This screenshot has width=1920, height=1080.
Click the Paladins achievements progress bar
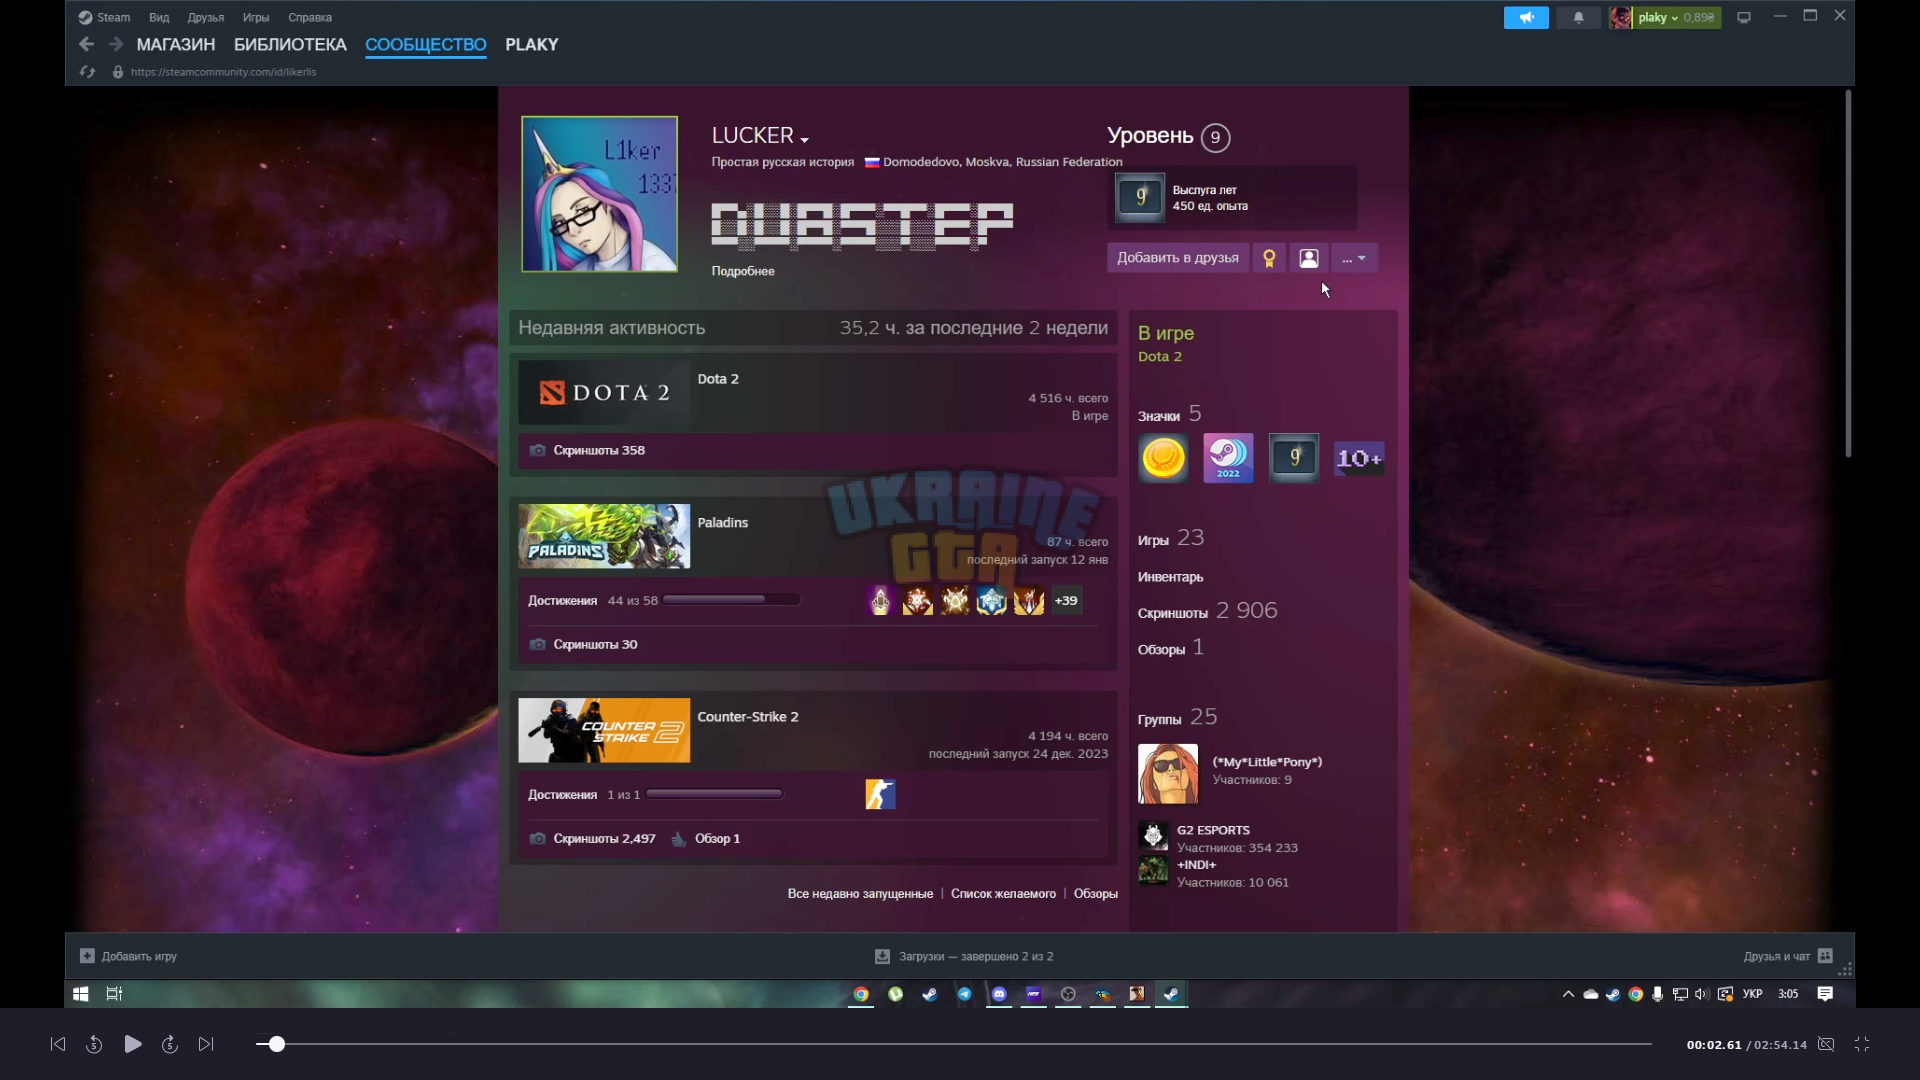(x=731, y=600)
